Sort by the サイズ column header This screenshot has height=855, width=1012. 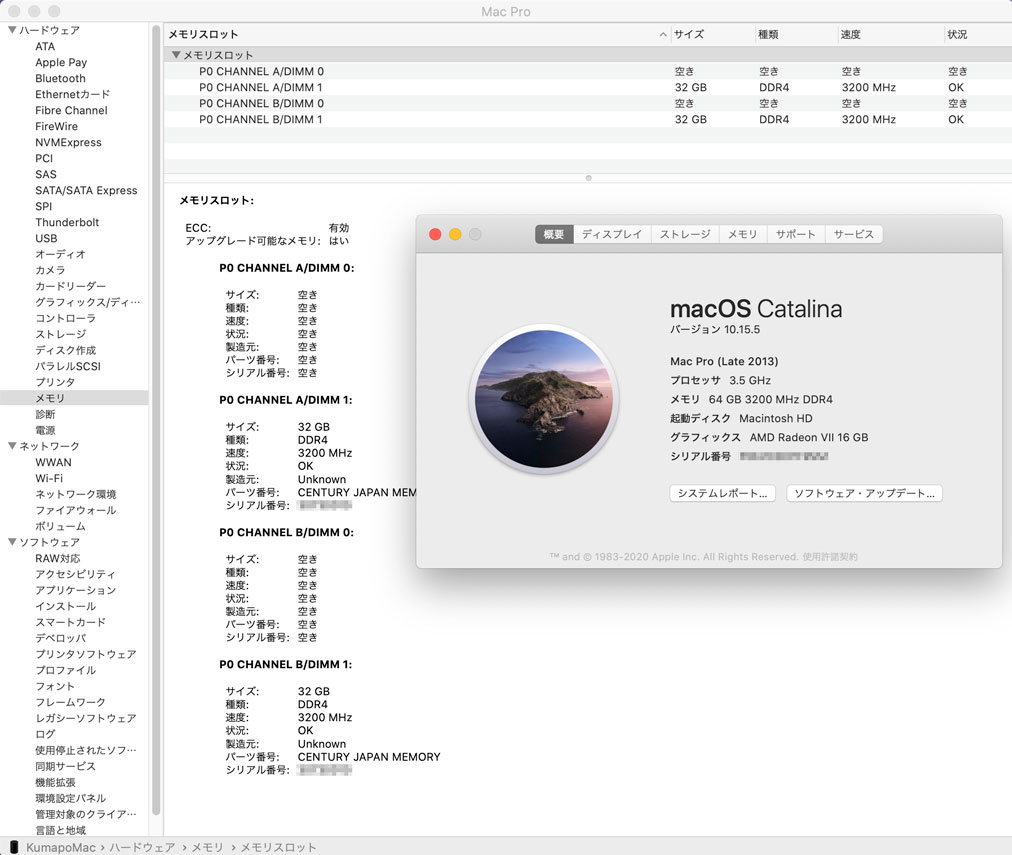tap(710, 34)
